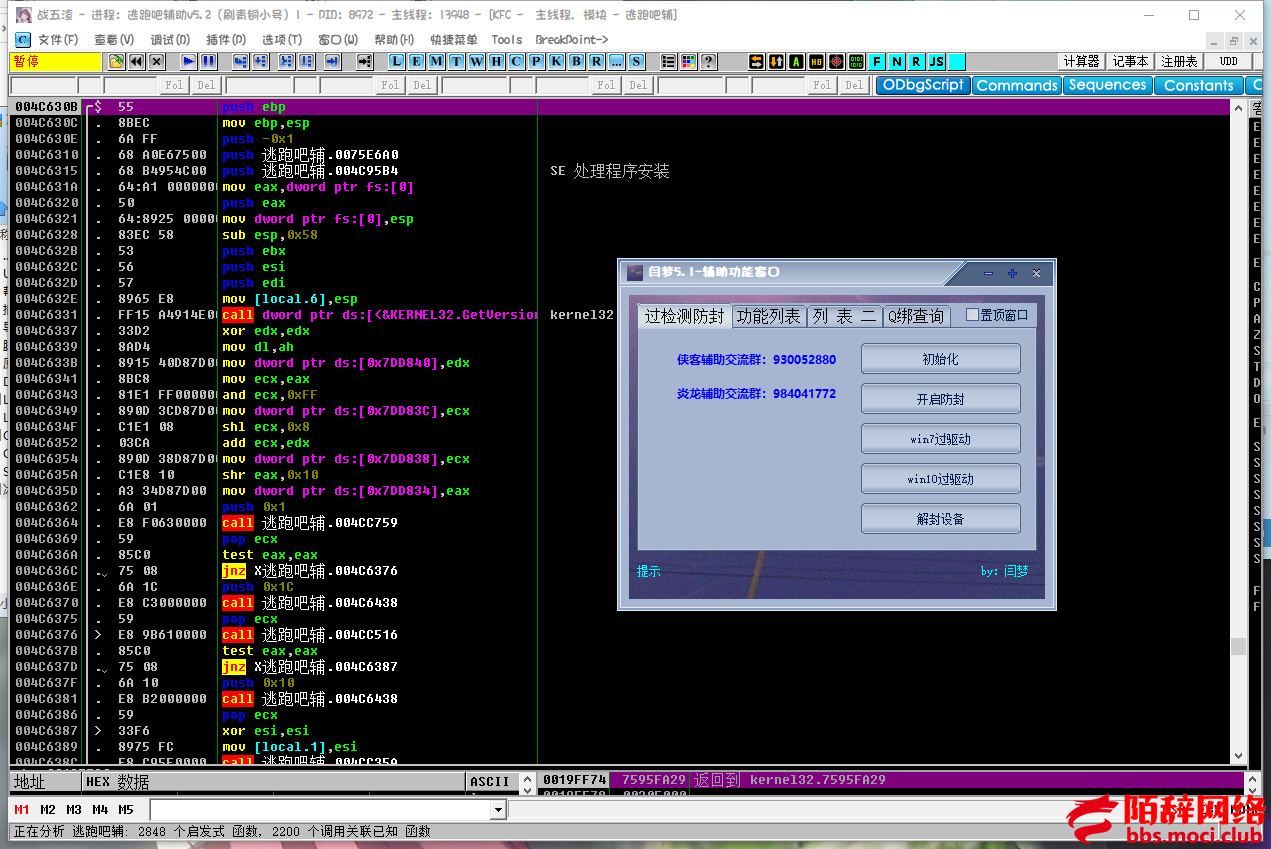
Task: Show Source window (S icon)
Action: click(636, 61)
